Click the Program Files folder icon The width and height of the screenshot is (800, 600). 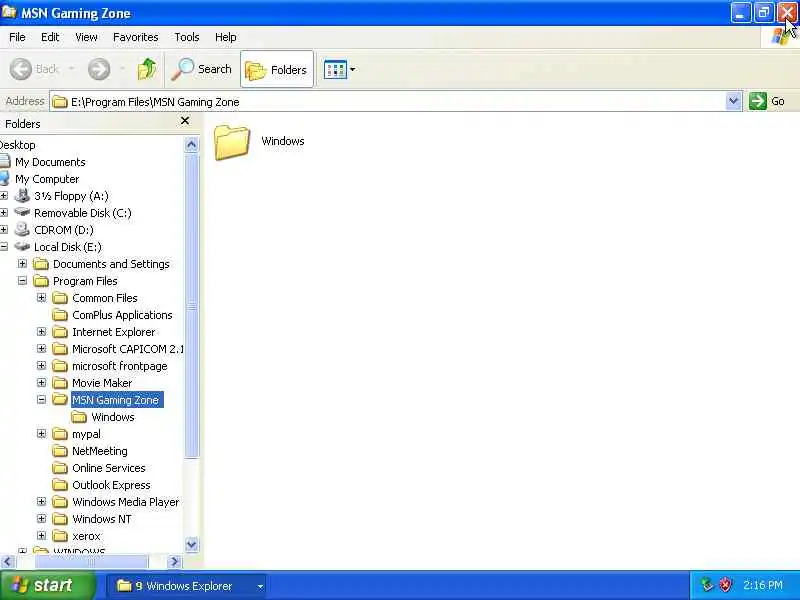(x=41, y=281)
